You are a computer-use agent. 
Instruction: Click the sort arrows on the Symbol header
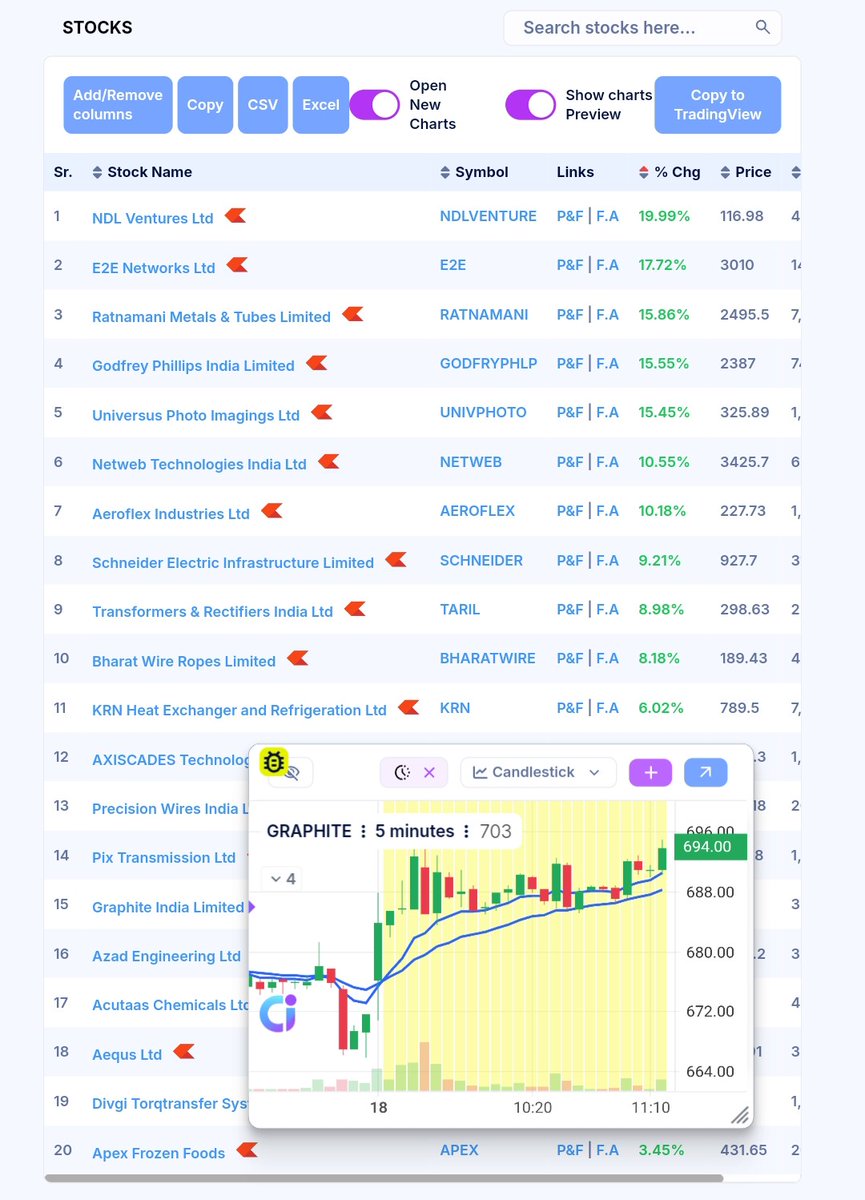(444, 171)
